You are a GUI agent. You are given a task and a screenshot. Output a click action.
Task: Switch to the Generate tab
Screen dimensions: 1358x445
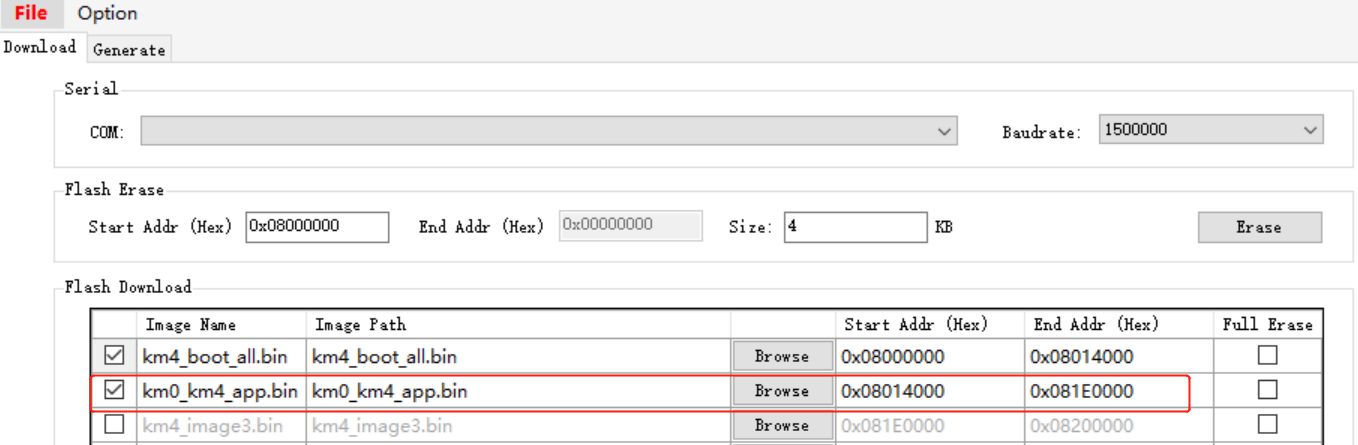click(x=129, y=49)
